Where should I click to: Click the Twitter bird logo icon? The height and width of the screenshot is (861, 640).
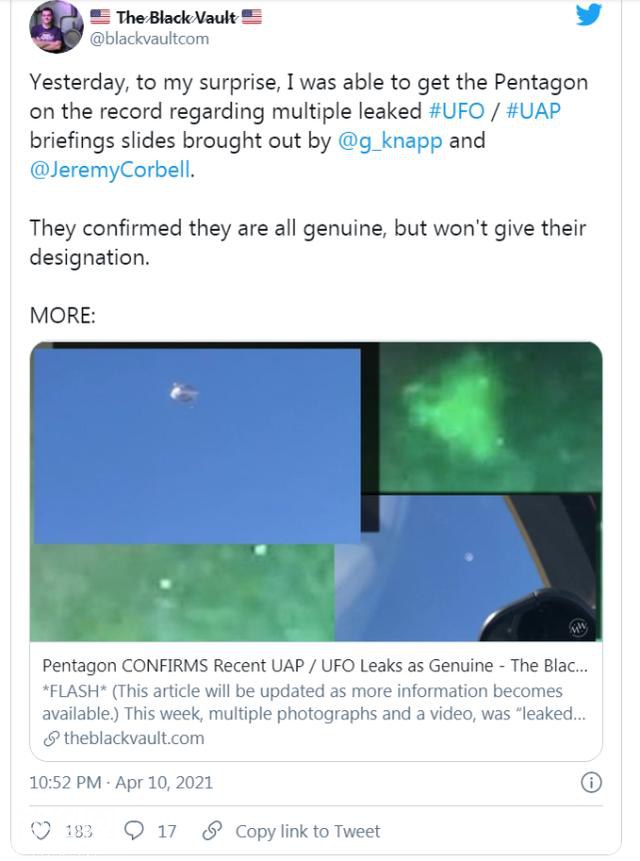589,16
